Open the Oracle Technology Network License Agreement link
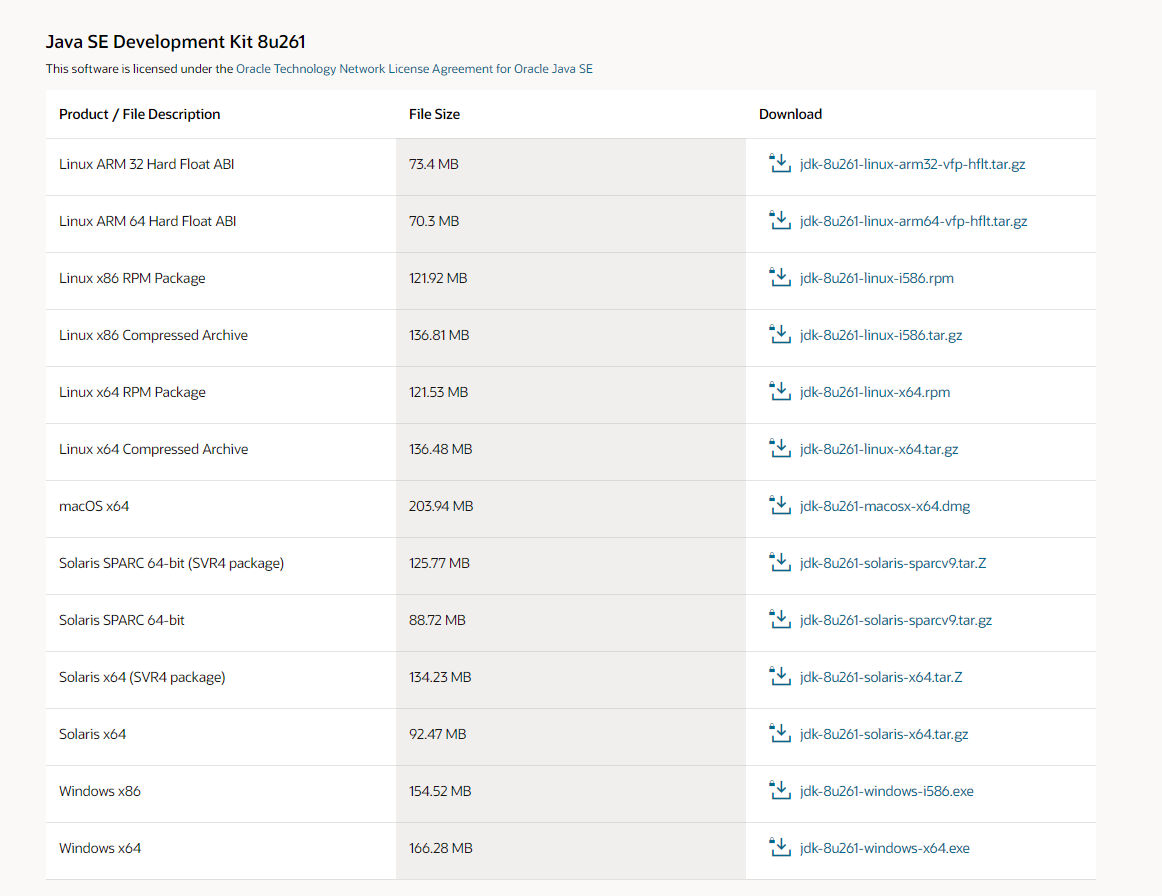The height and width of the screenshot is (896, 1162). [414, 69]
